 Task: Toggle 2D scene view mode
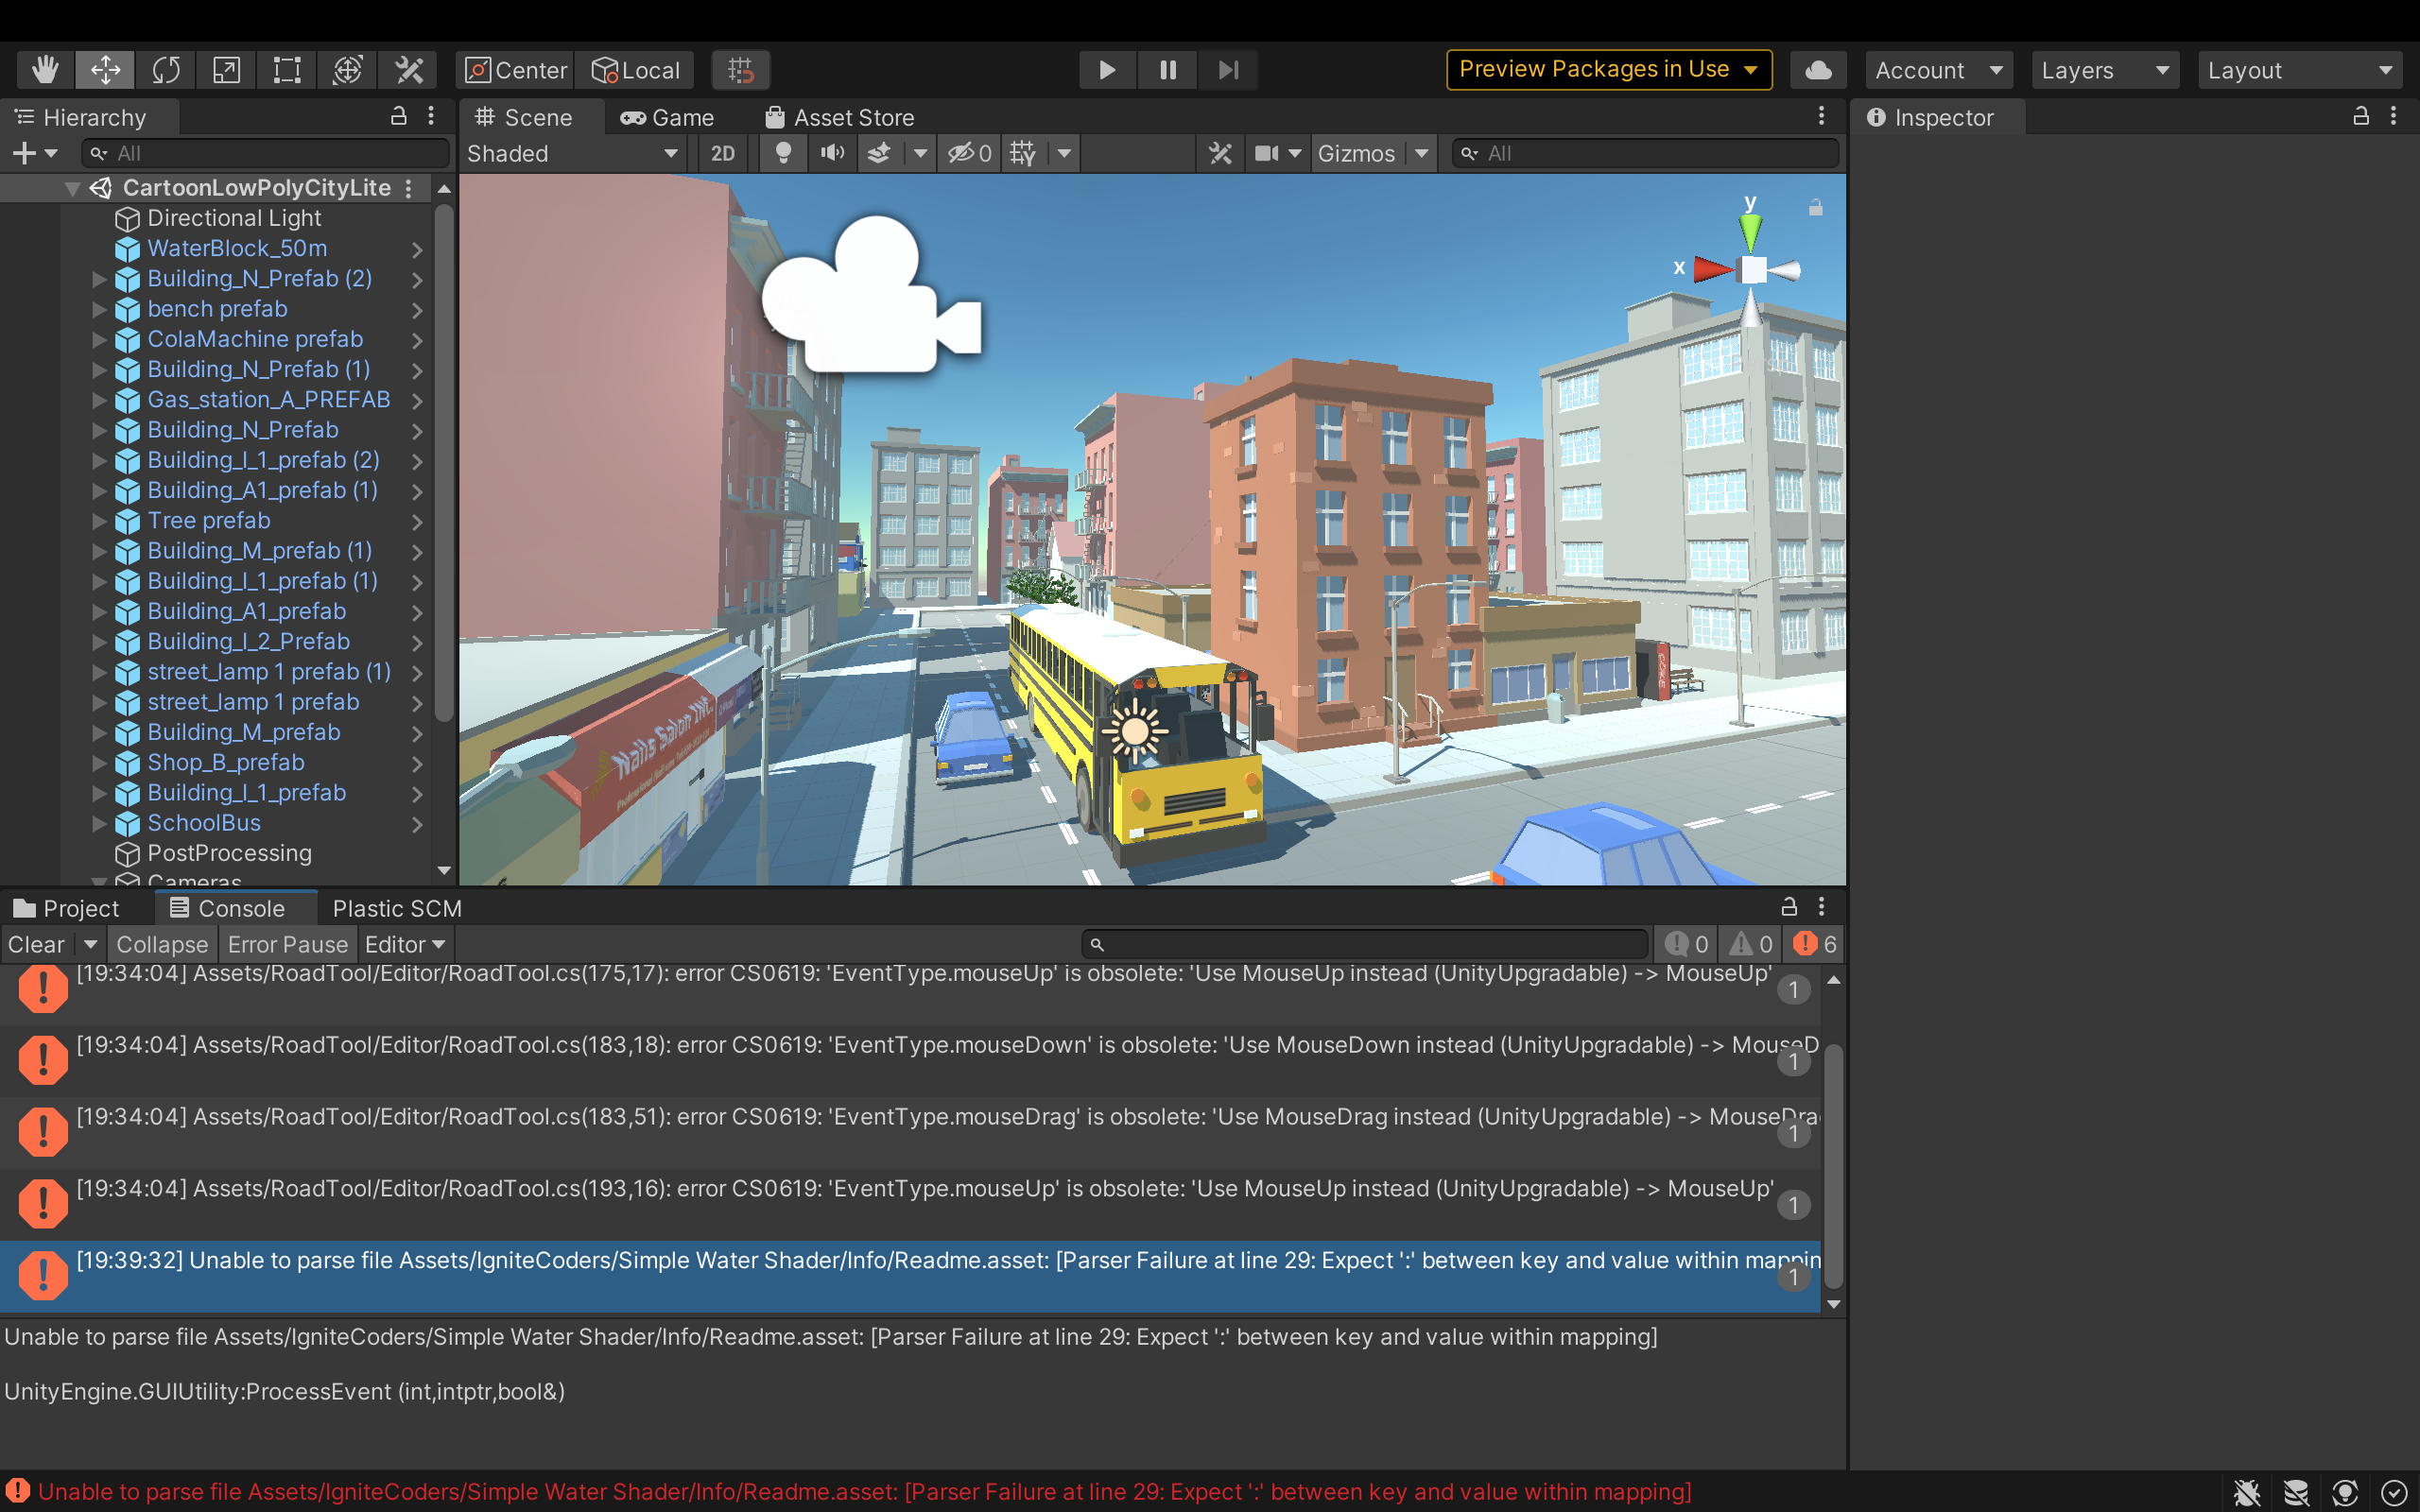[x=722, y=153]
